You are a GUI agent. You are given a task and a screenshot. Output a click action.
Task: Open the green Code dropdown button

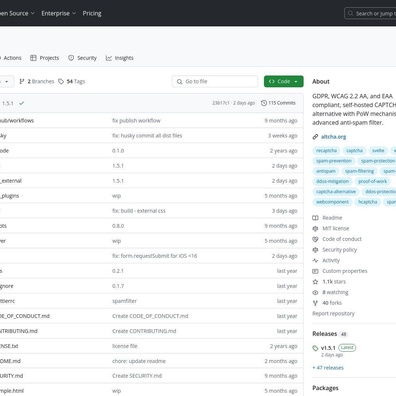point(284,81)
